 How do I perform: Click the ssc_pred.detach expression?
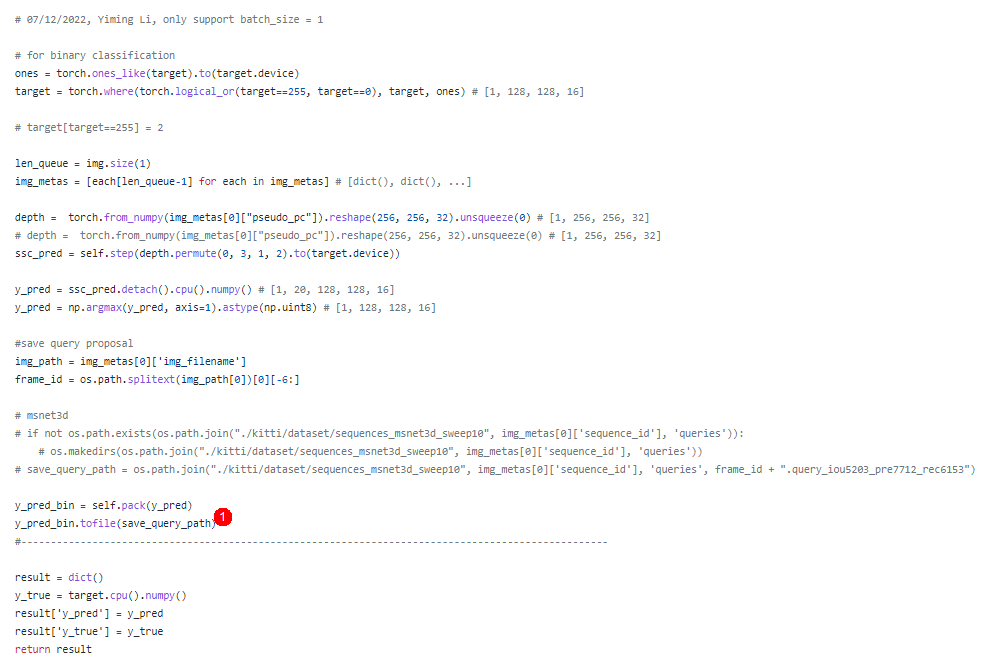[120, 289]
